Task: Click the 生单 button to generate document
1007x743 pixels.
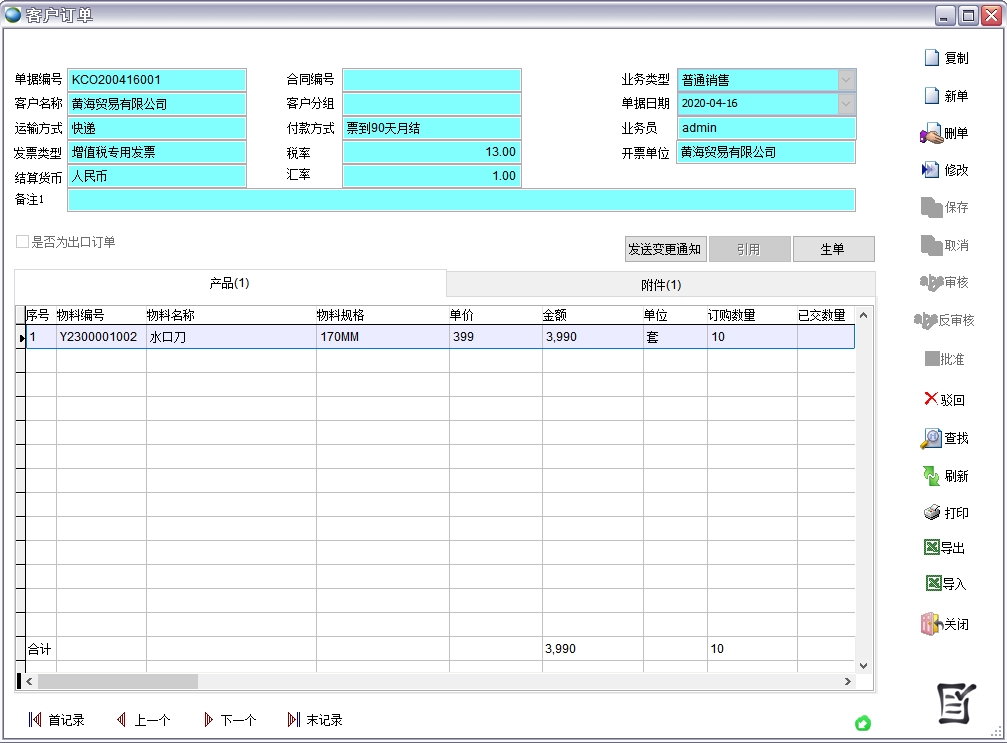Action: click(833, 248)
